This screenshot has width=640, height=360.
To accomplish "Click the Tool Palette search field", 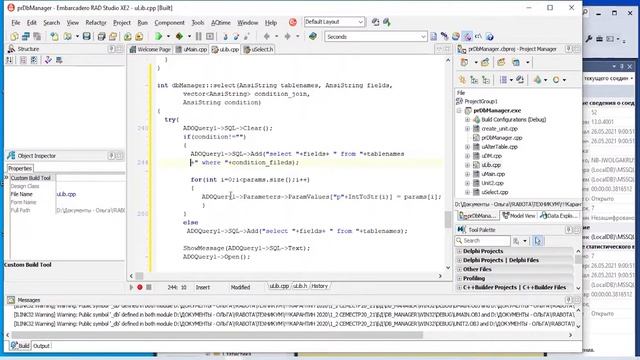I will coord(483,241).
